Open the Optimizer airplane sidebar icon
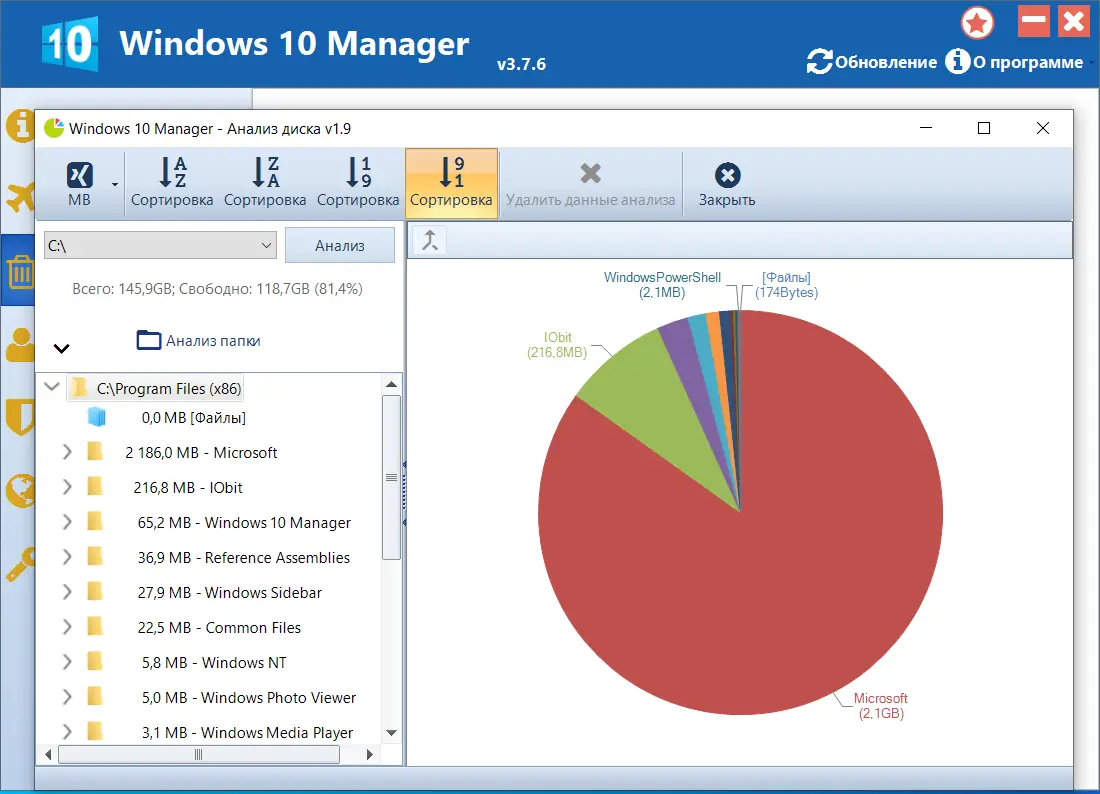This screenshot has width=1100, height=794. click(x=21, y=196)
